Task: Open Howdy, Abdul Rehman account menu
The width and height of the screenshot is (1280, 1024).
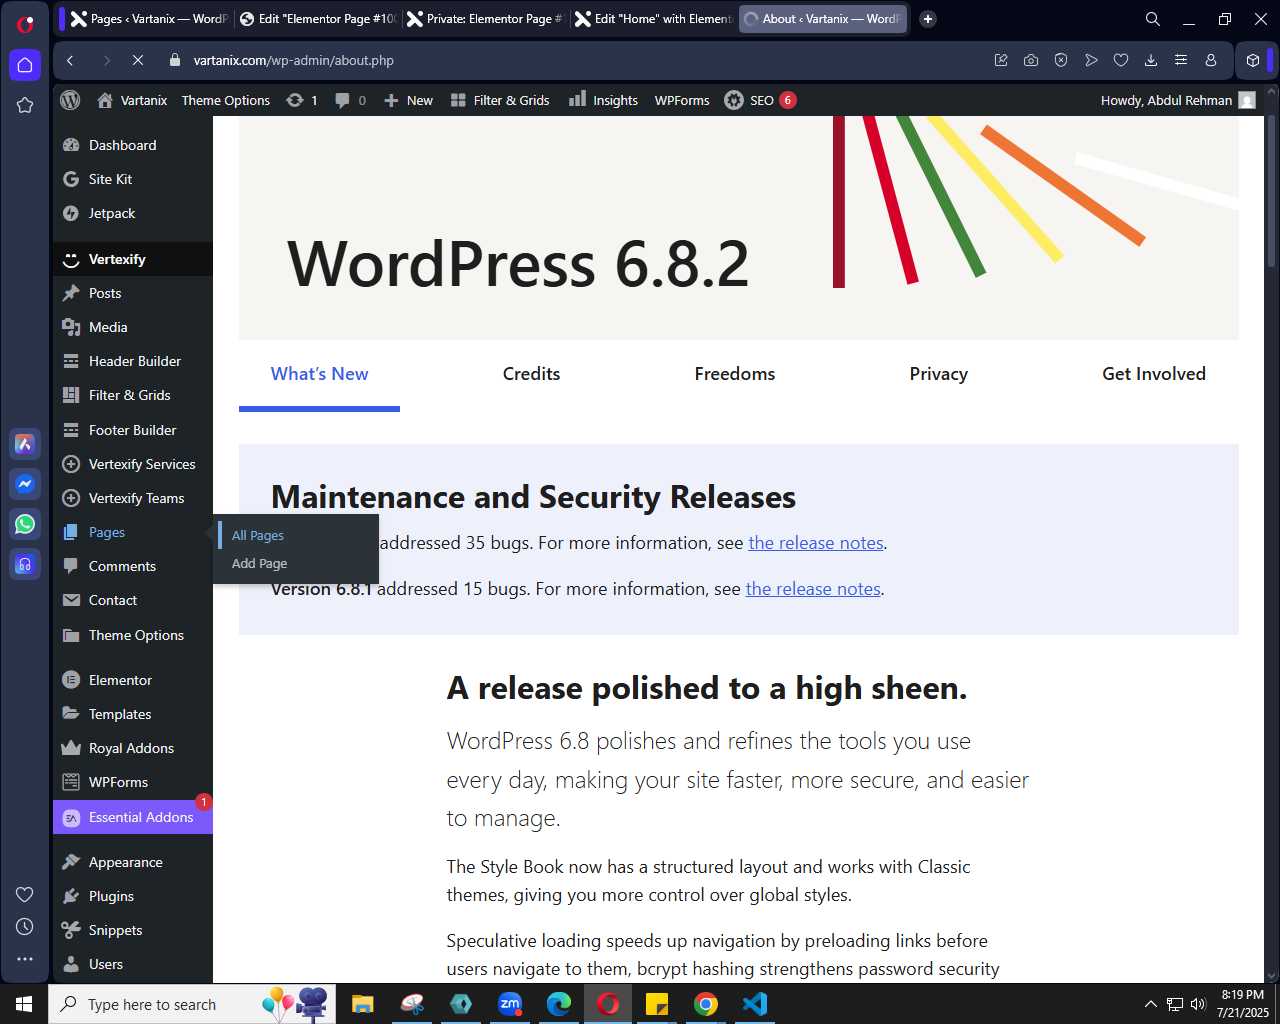Action: click(x=1178, y=100)
